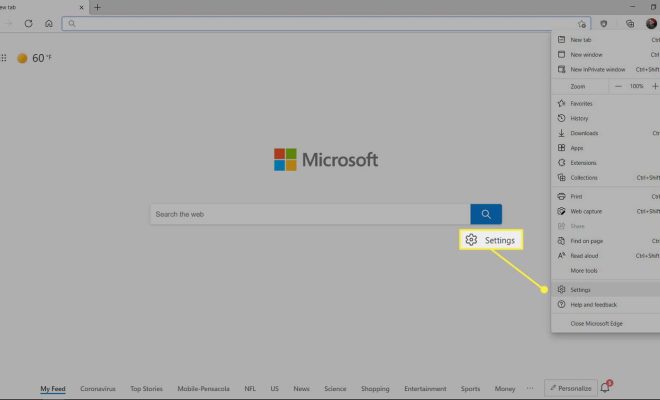Viewport: 660px width, 400px height.
Task: Open the Sports feed tab
Action: pos(470,389)
